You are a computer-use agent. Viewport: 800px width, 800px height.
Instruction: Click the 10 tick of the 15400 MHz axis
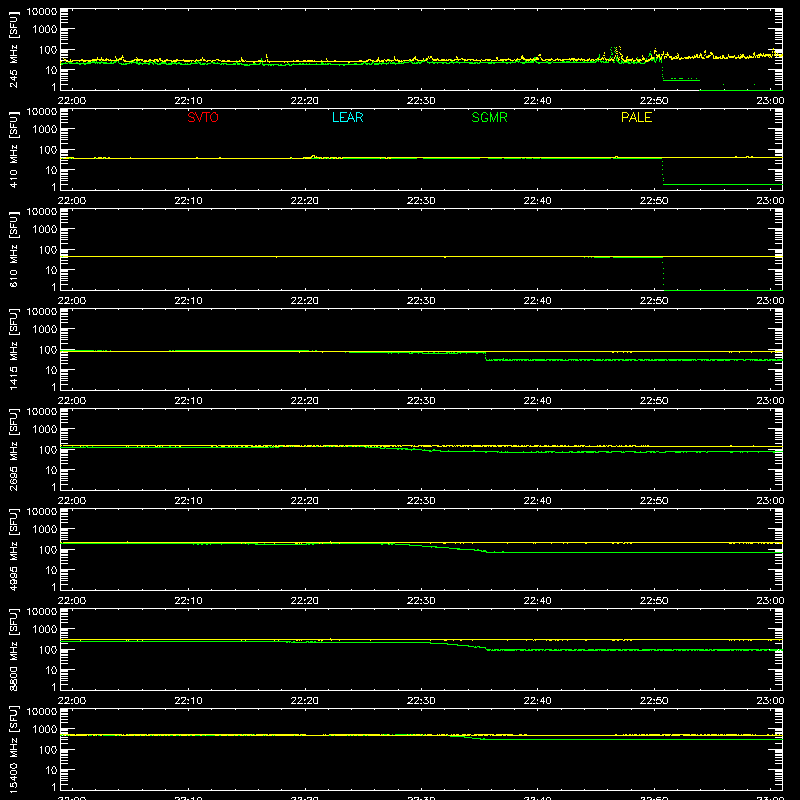51,770
